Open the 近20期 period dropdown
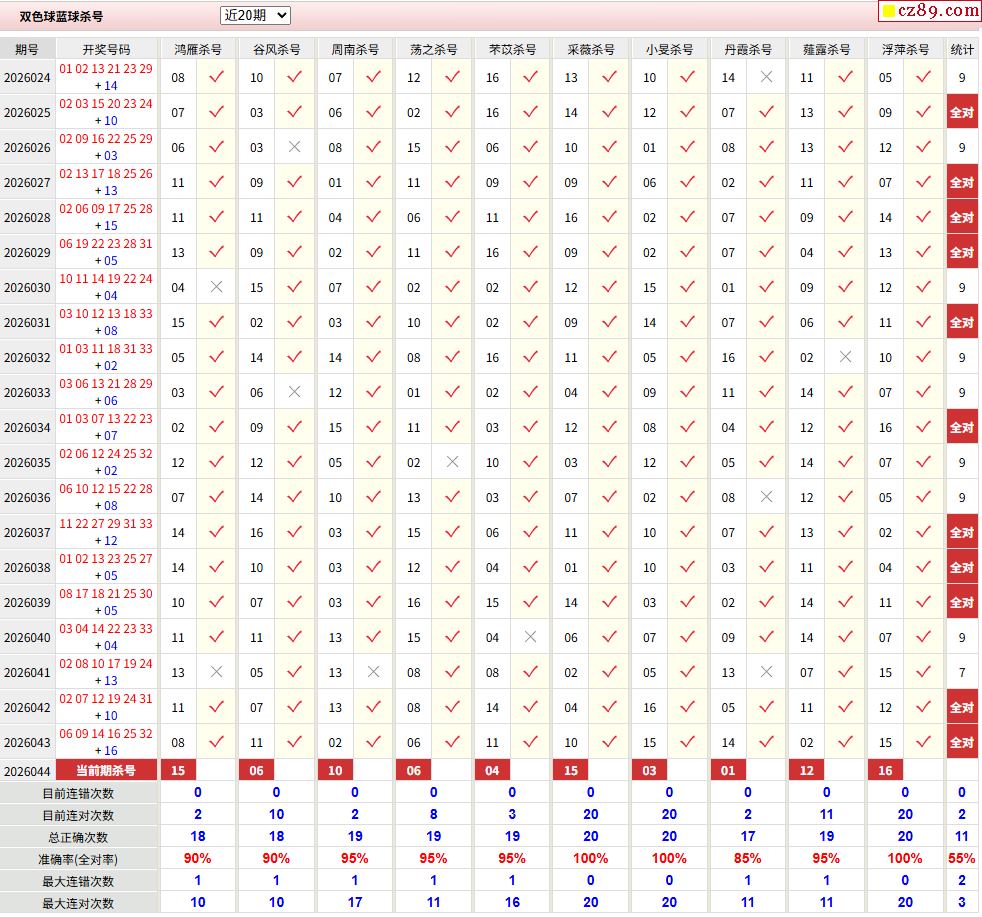This screenshot has height=917, width=982. point(255,15)
